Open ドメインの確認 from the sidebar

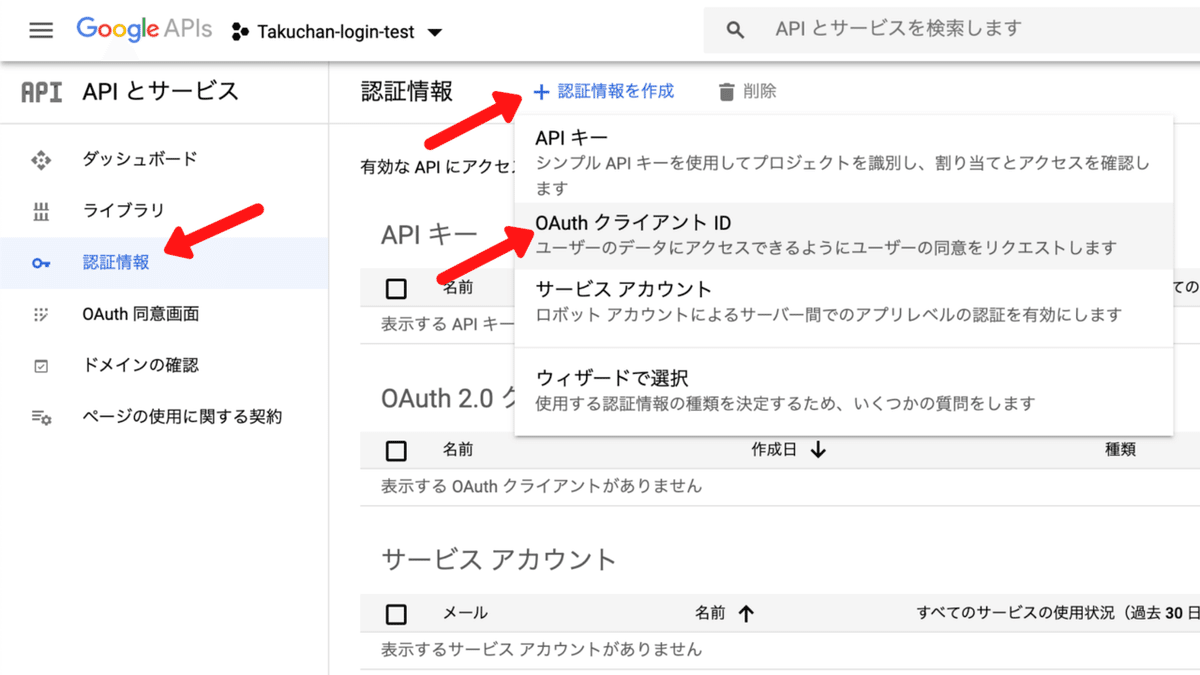tap(140, 365)
